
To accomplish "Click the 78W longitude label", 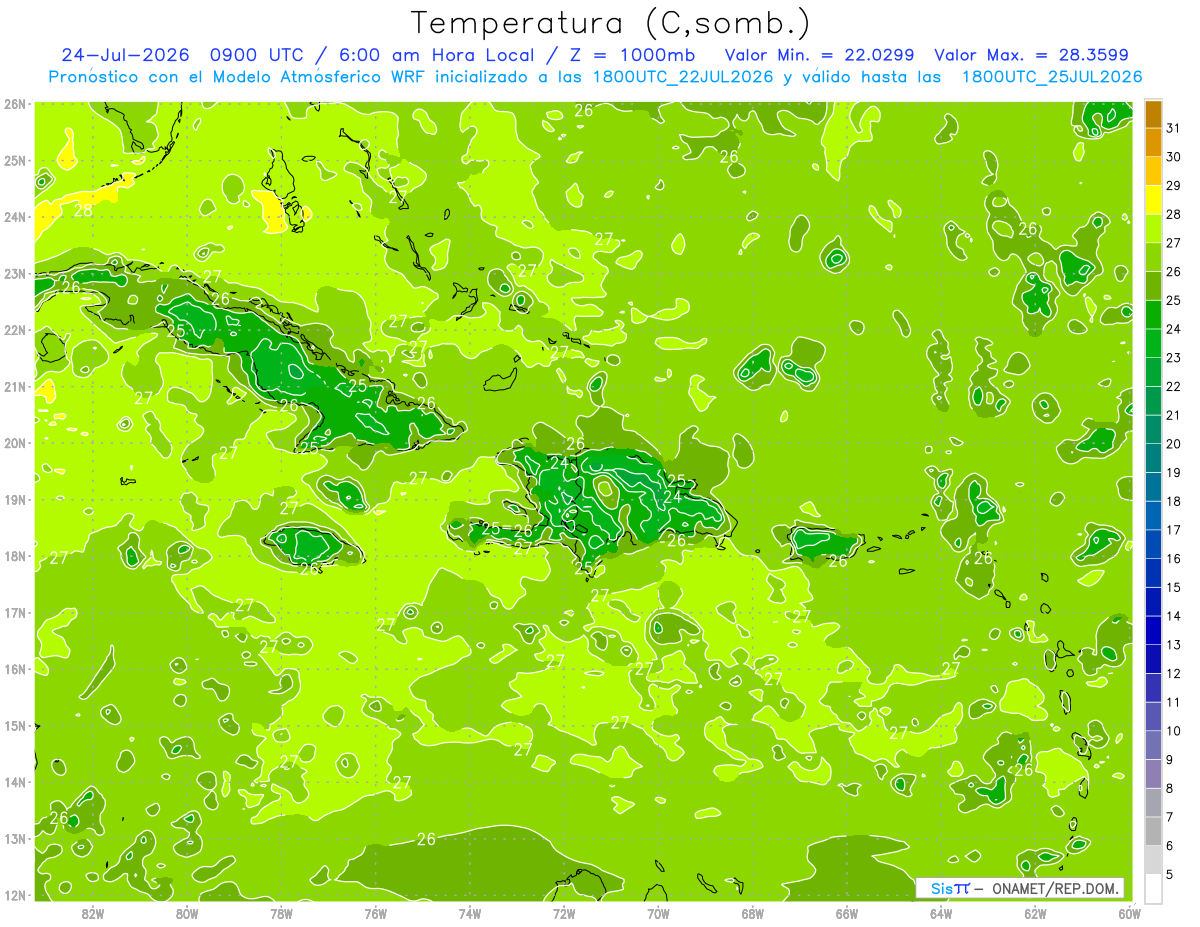I will tap(281, 913).
